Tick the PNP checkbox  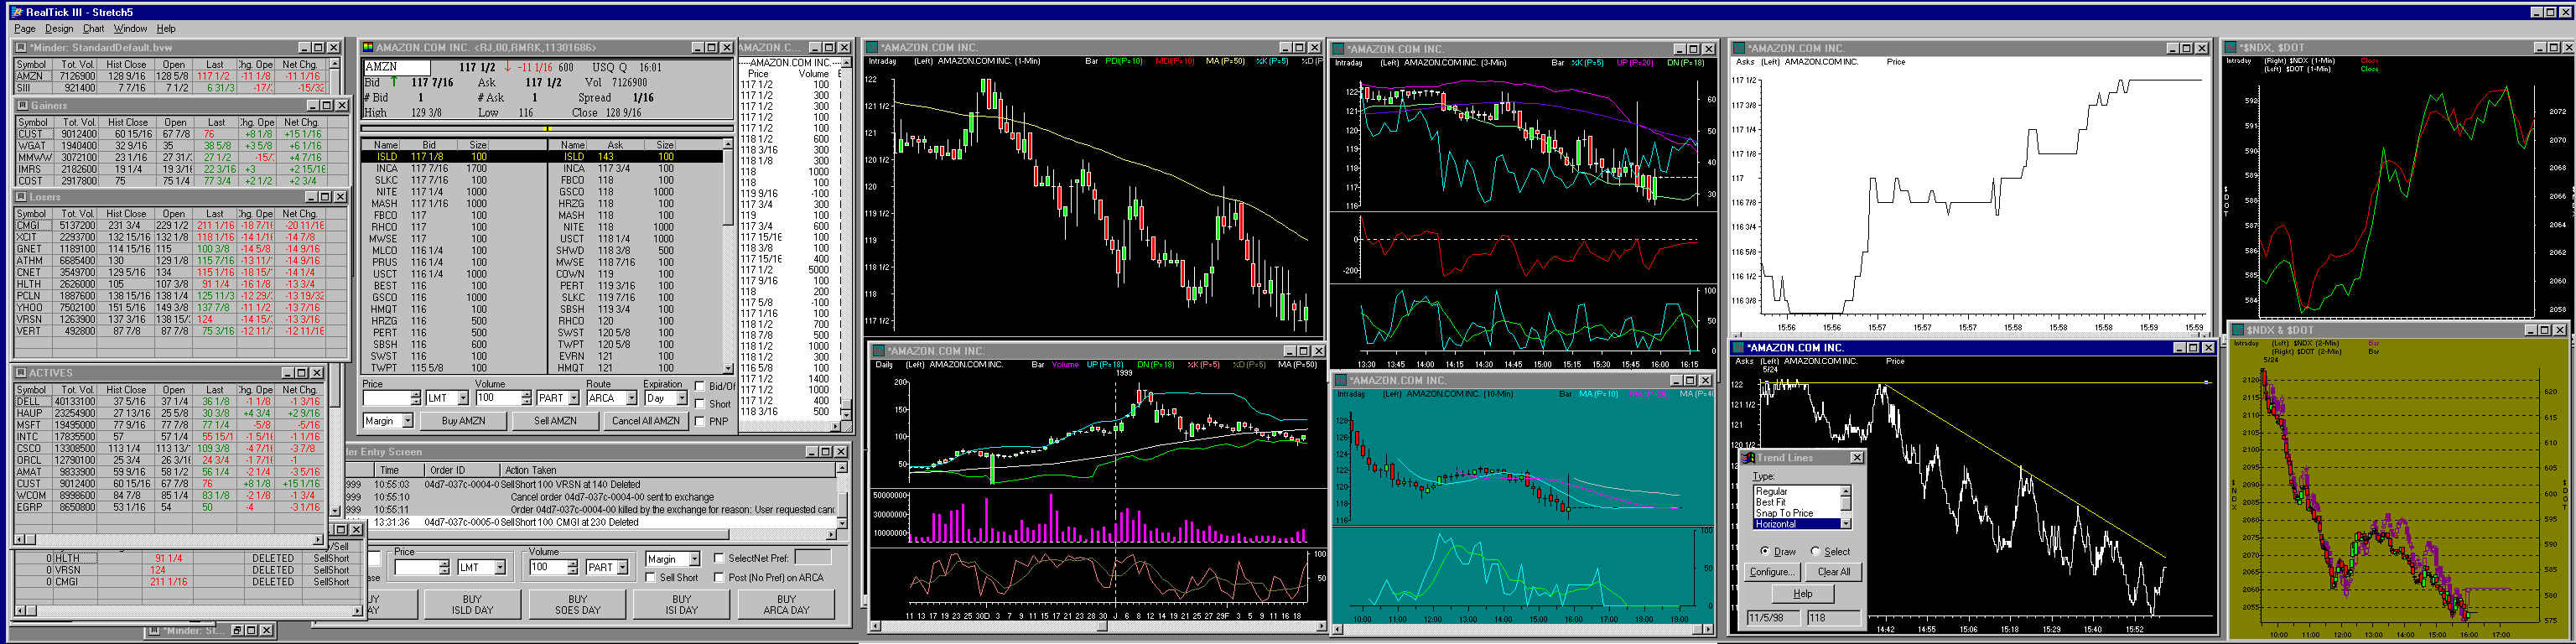tap(700, 421)
